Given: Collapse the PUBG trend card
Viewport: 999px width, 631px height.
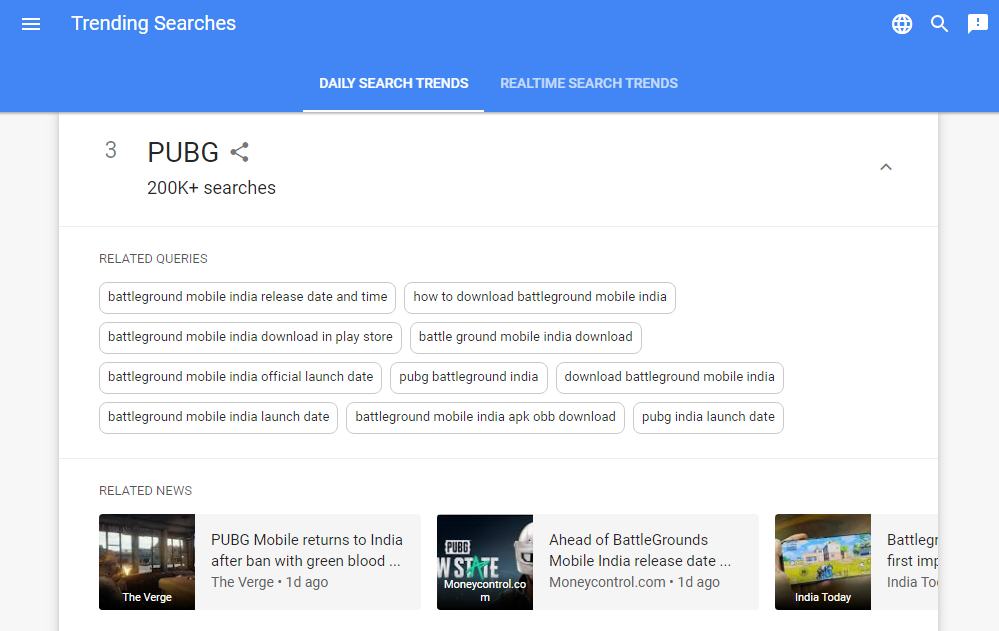Looking at the screenshot, I should pyautogui.click(x=885, y=167).
